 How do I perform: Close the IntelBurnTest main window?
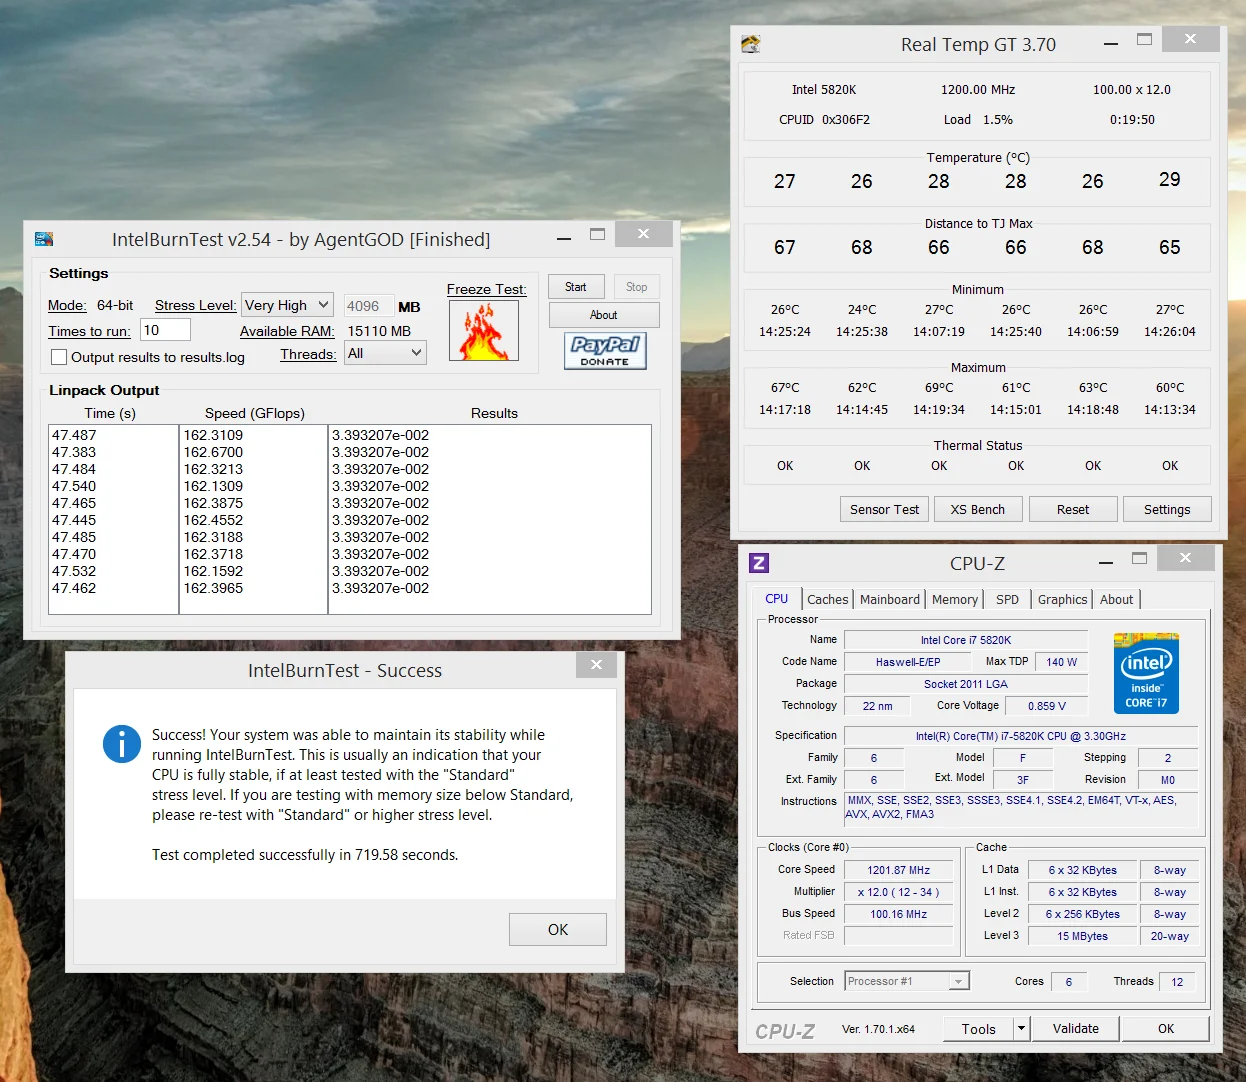click(x=643, y=234)
